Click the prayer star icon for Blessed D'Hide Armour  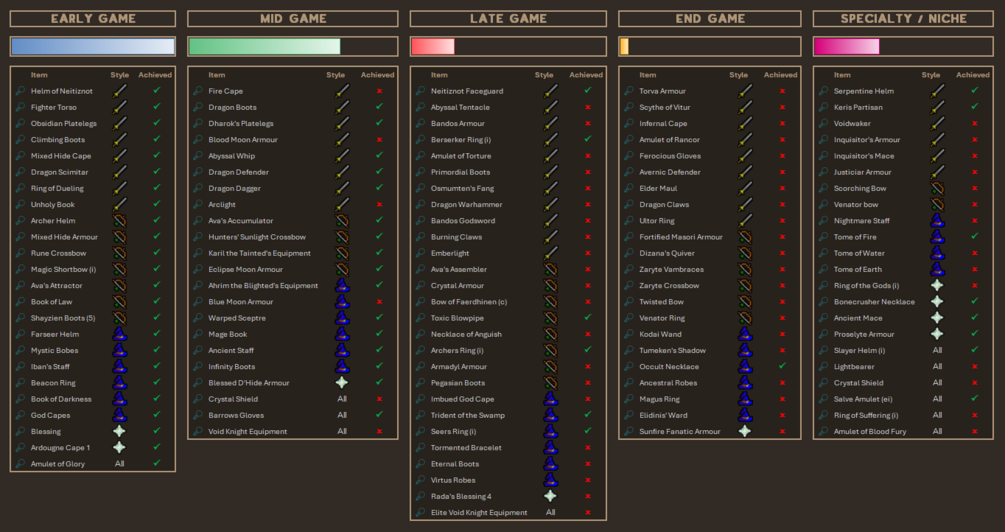tap(342, 383)
